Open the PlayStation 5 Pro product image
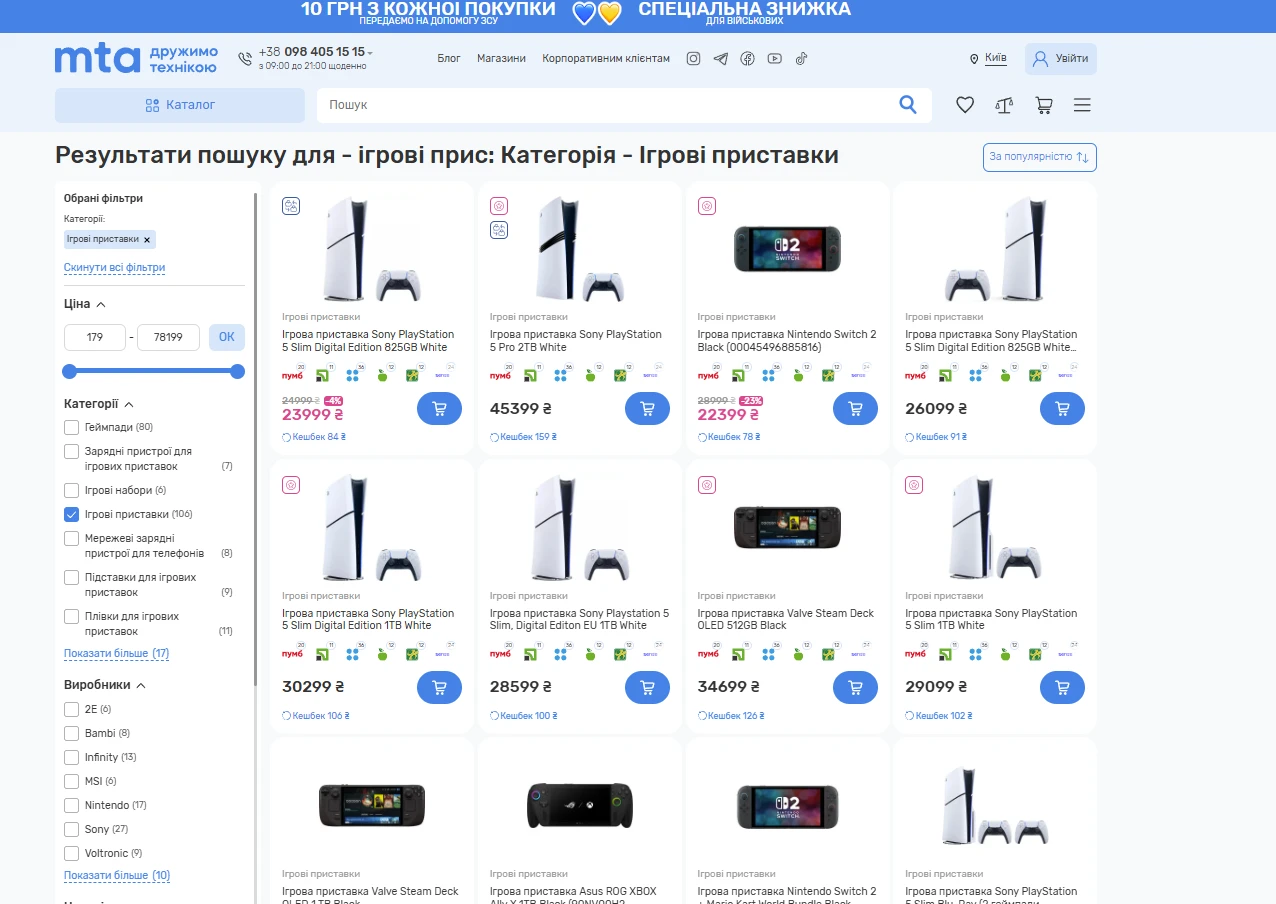This screenshot has height=904, width=1276. (580, 249)
